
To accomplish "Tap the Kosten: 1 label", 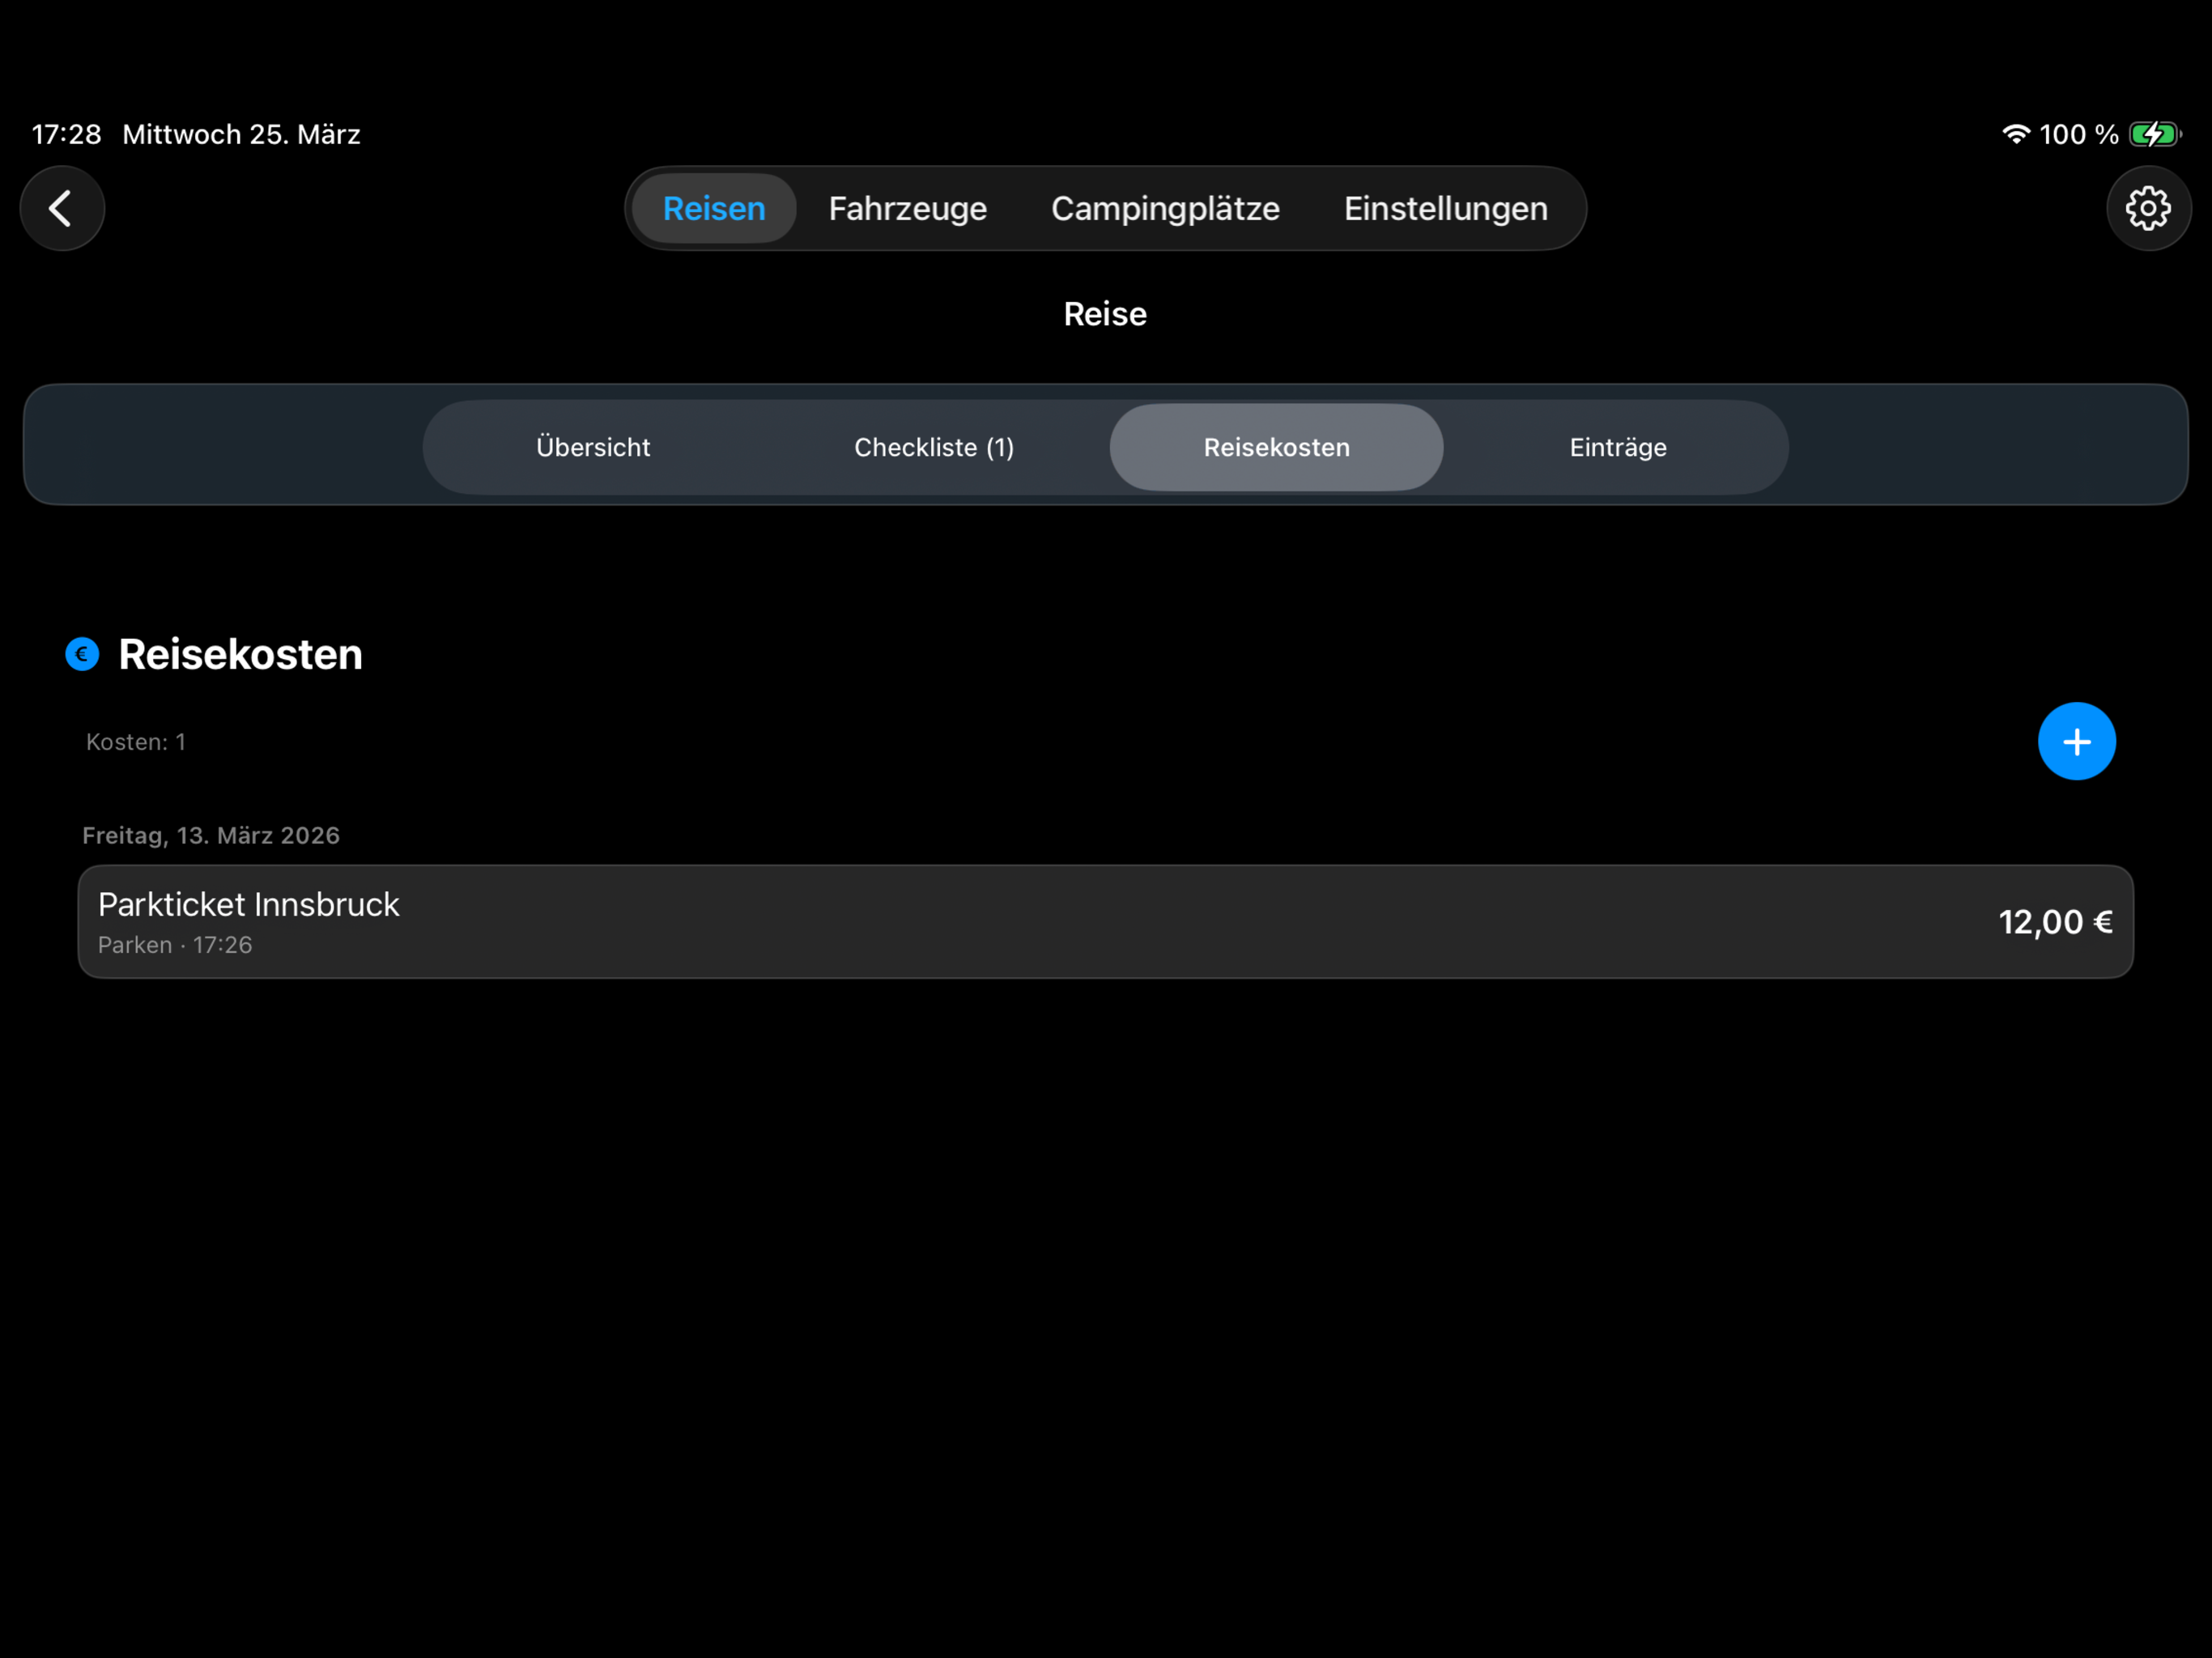I will point(136,742).
